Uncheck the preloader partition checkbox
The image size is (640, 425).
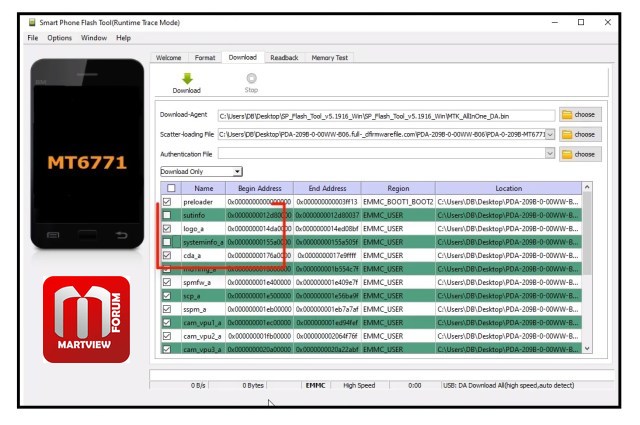coord(167,202)
